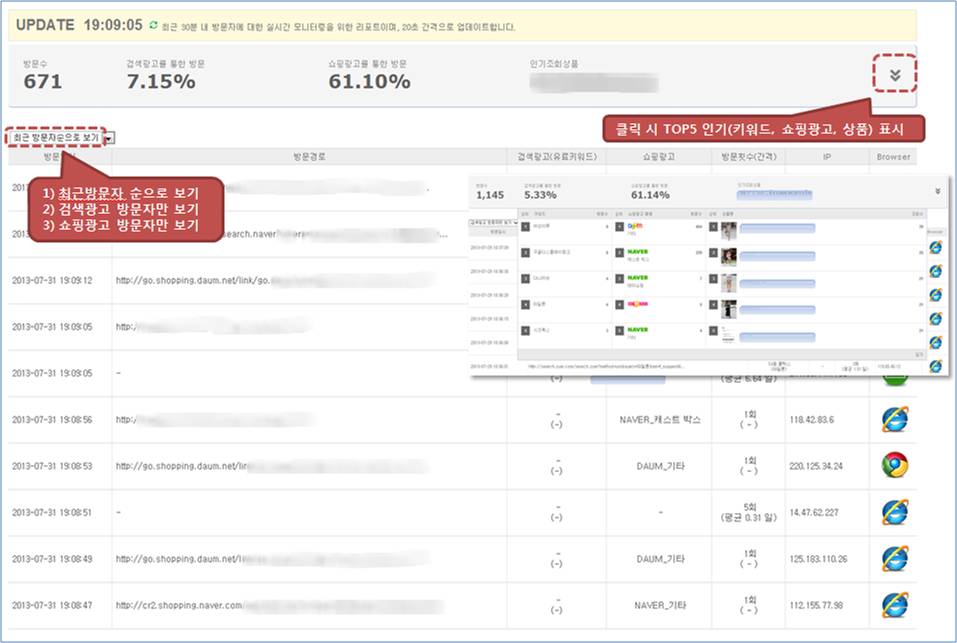Open the cr2.shopping.naver.com link at 19:08:47
Screen dimensions: 957x643
click(178, 605)
